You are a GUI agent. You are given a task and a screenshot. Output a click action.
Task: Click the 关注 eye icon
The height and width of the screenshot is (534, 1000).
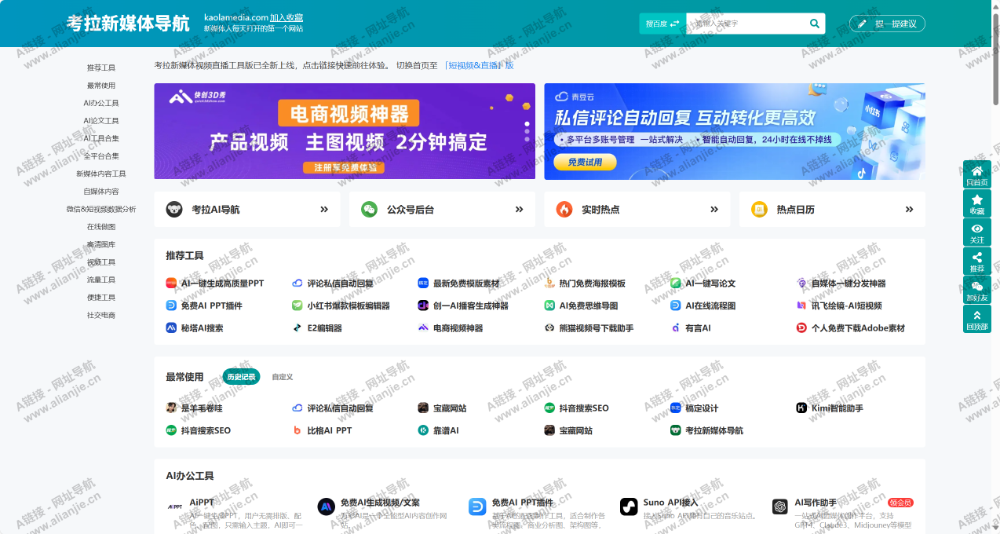[976, 228]
